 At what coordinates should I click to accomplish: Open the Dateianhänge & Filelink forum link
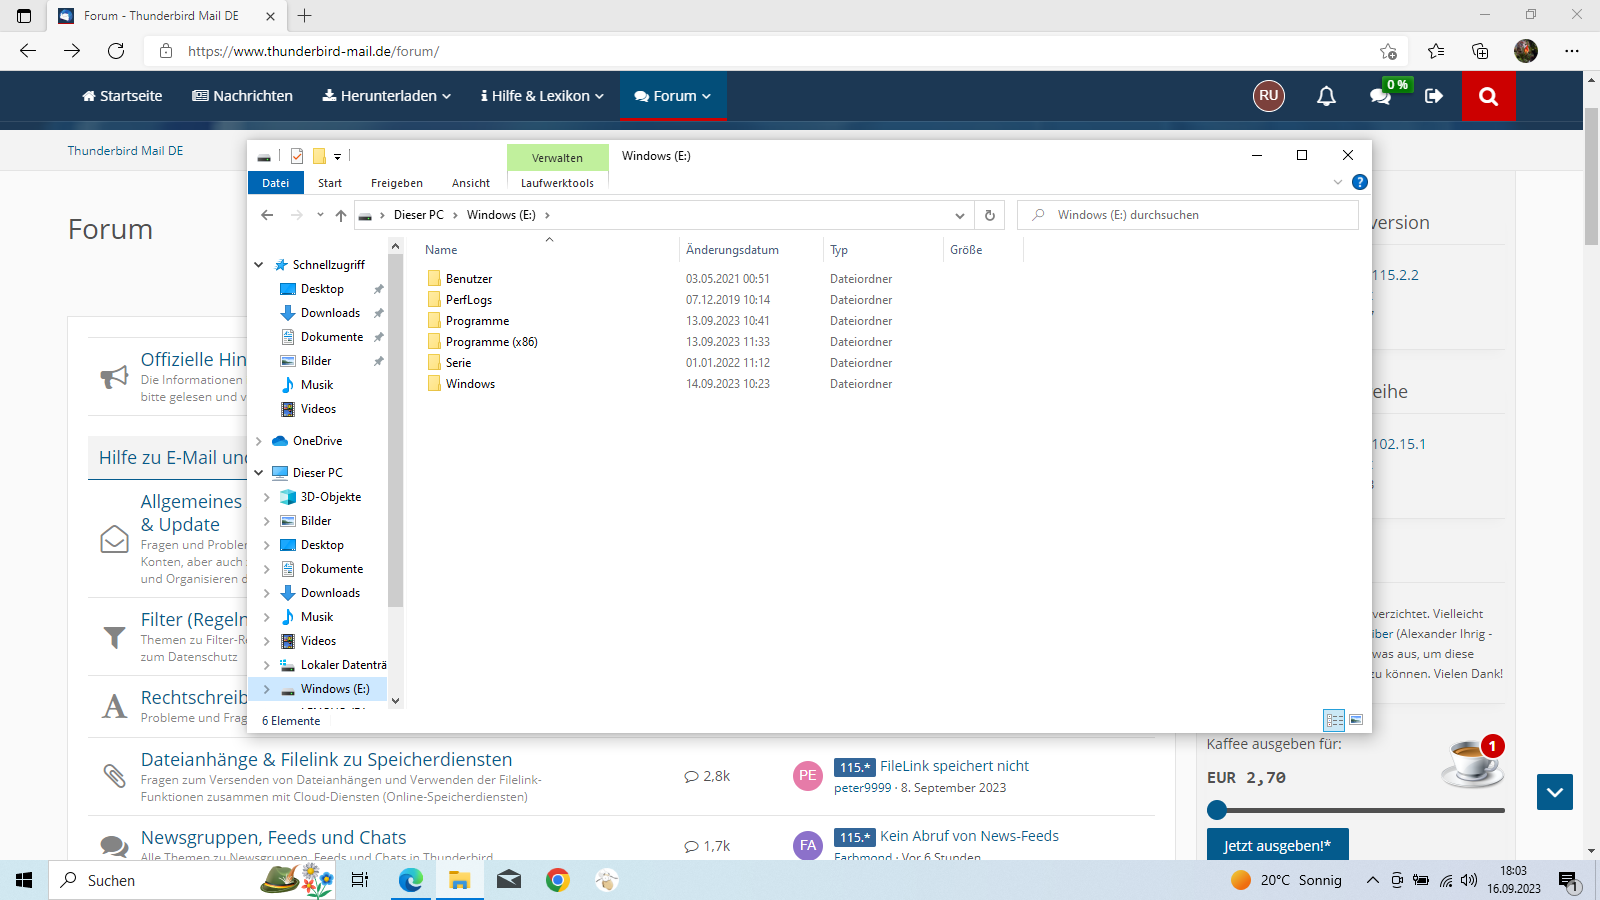click(326, 760)
